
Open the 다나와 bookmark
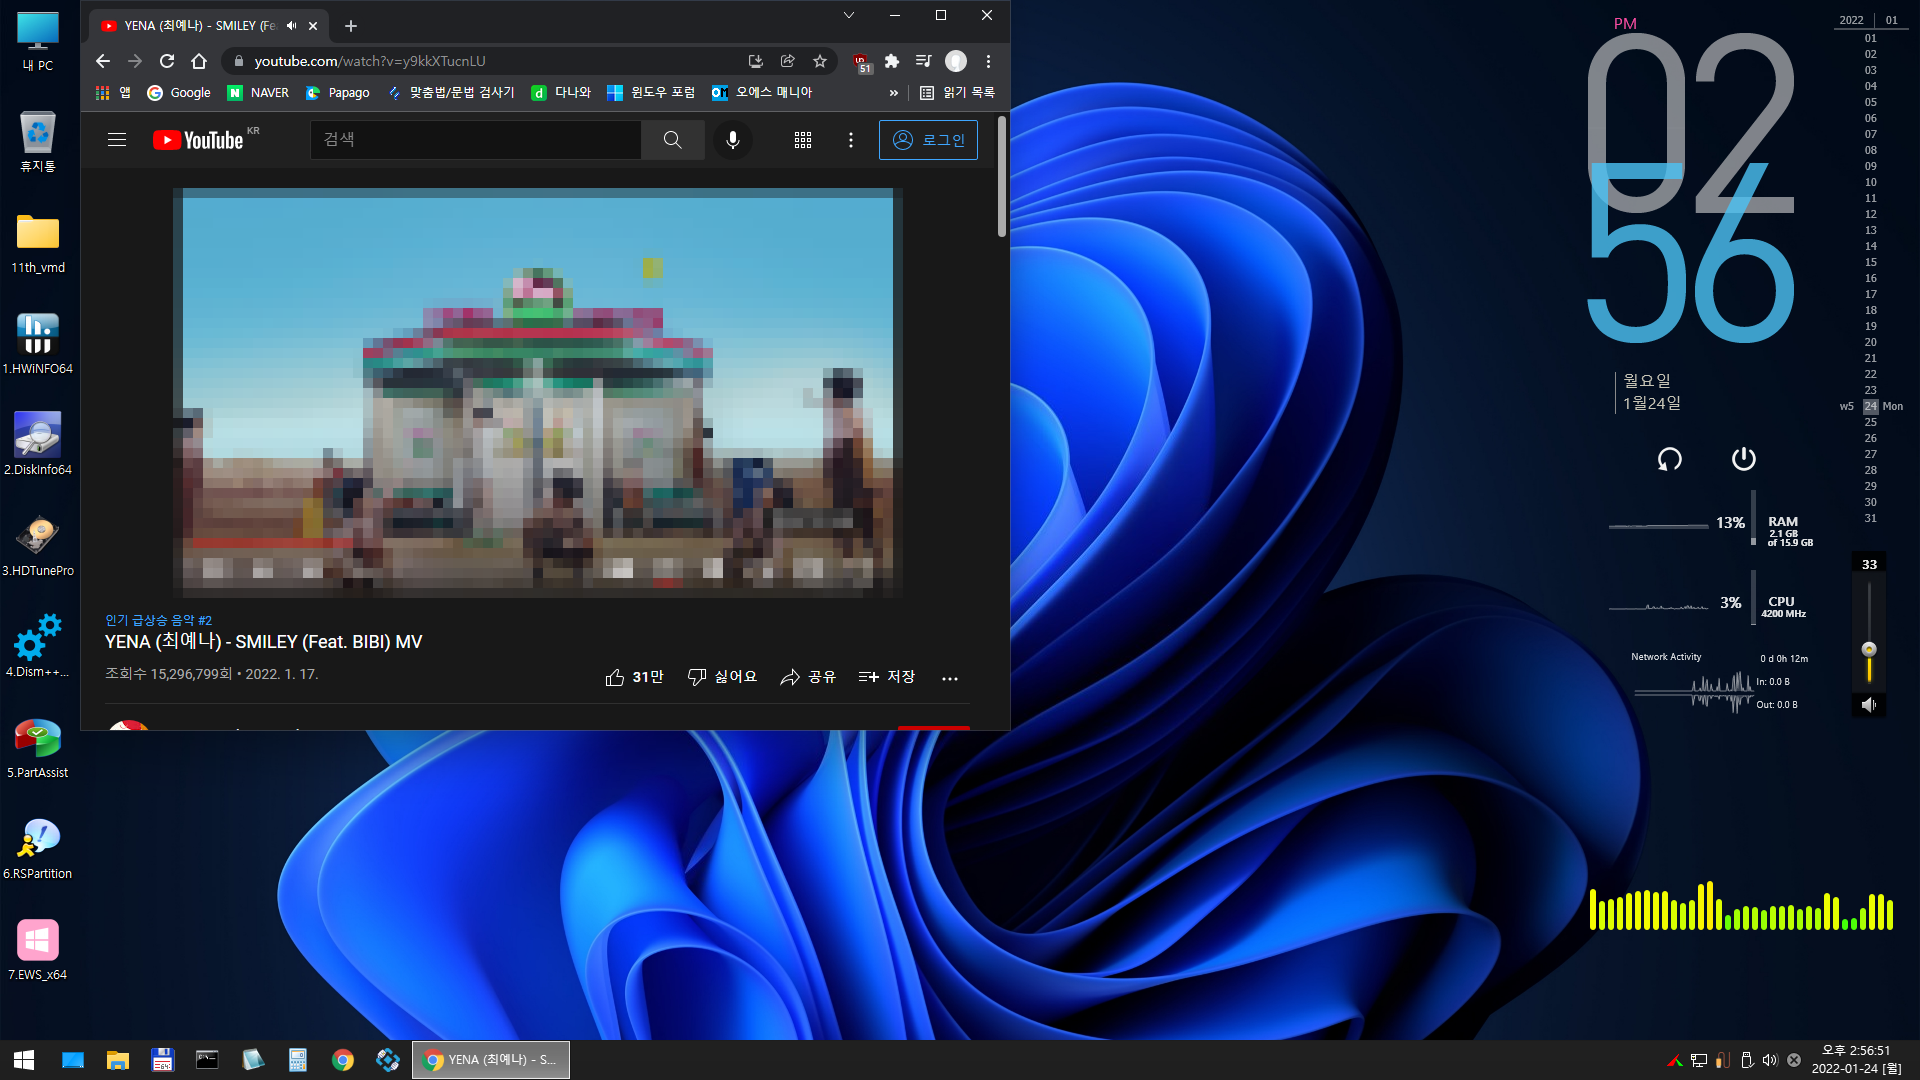tap(561, 92)
